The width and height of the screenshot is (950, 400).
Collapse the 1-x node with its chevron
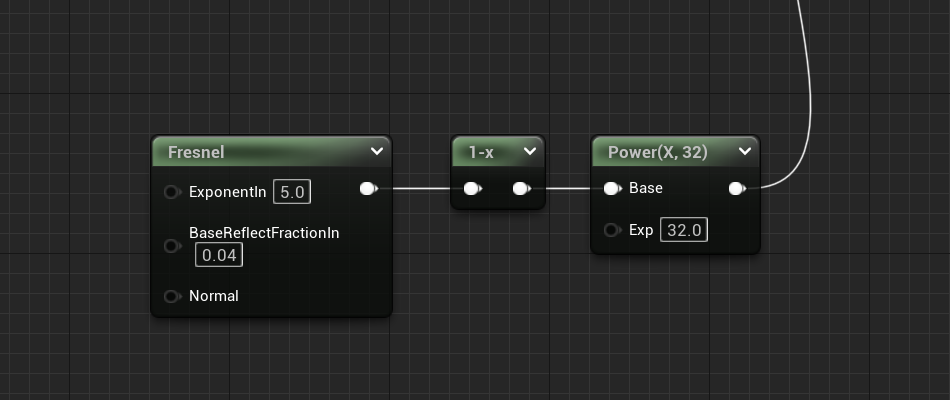click(x=530, y=152)
